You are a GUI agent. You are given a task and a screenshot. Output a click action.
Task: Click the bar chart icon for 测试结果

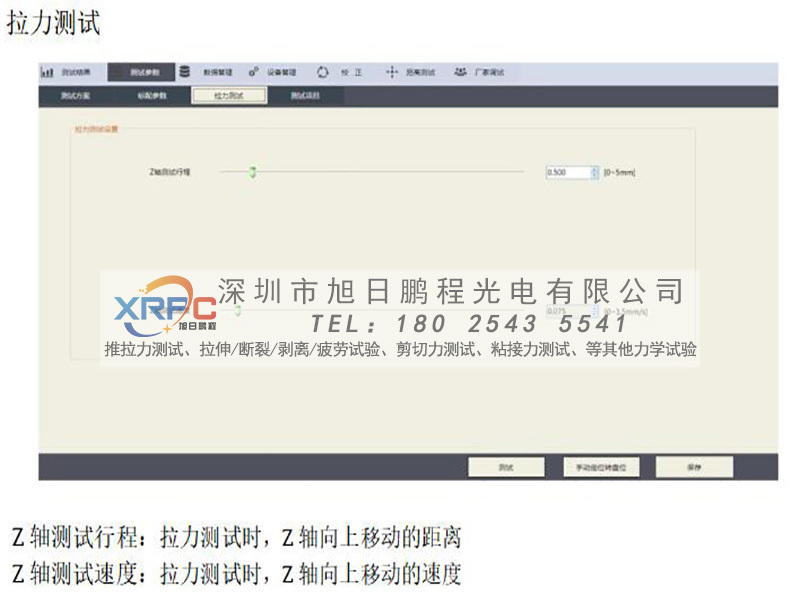click(x=47, y=72)
